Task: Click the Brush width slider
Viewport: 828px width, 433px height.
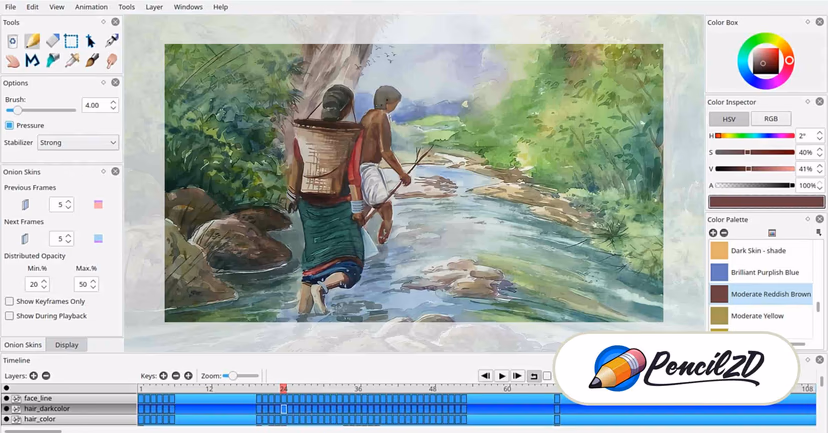Action: tap(41, 110)
